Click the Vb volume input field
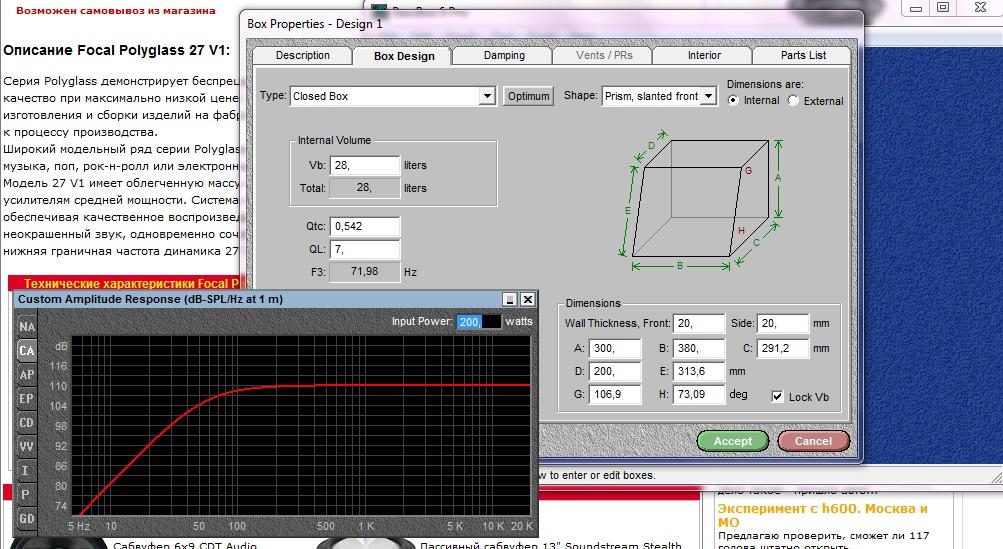The image size is (1003, 549). click(364, 164)
